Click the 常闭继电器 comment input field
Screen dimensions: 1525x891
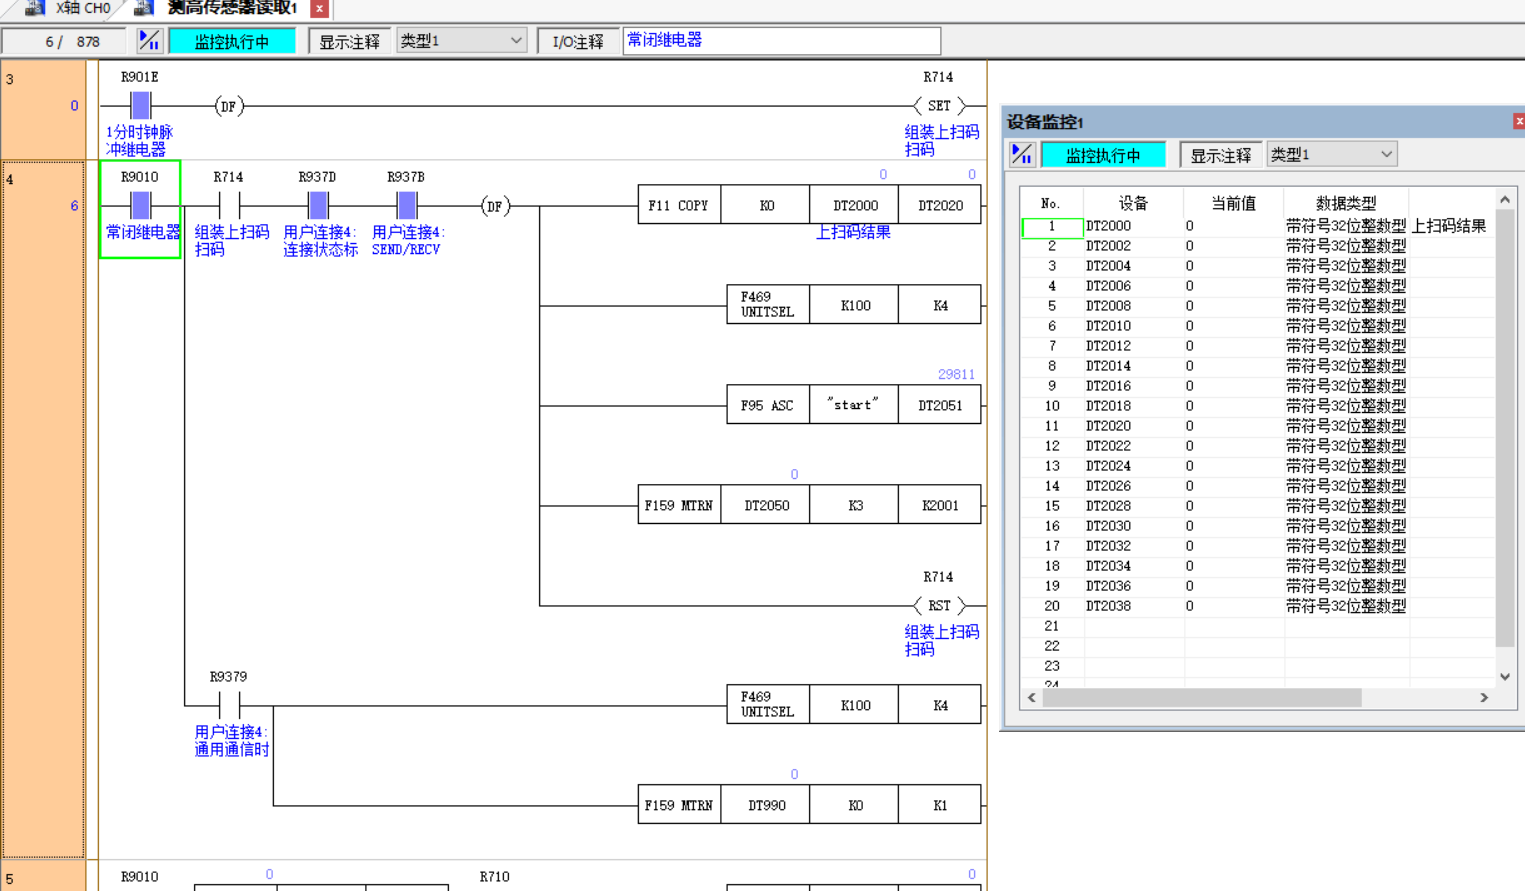(x=781, y=41)
